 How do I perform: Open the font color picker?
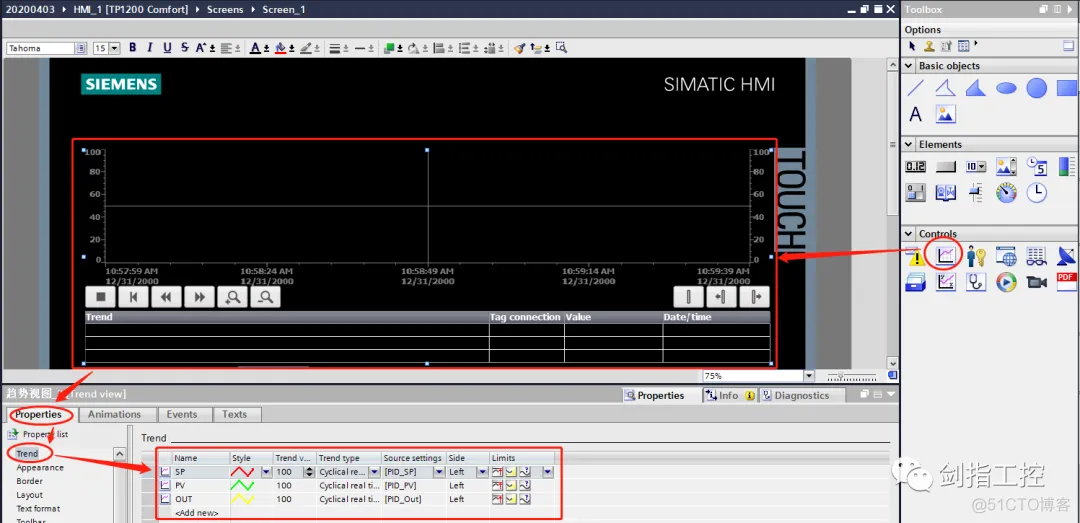(255, 48)
